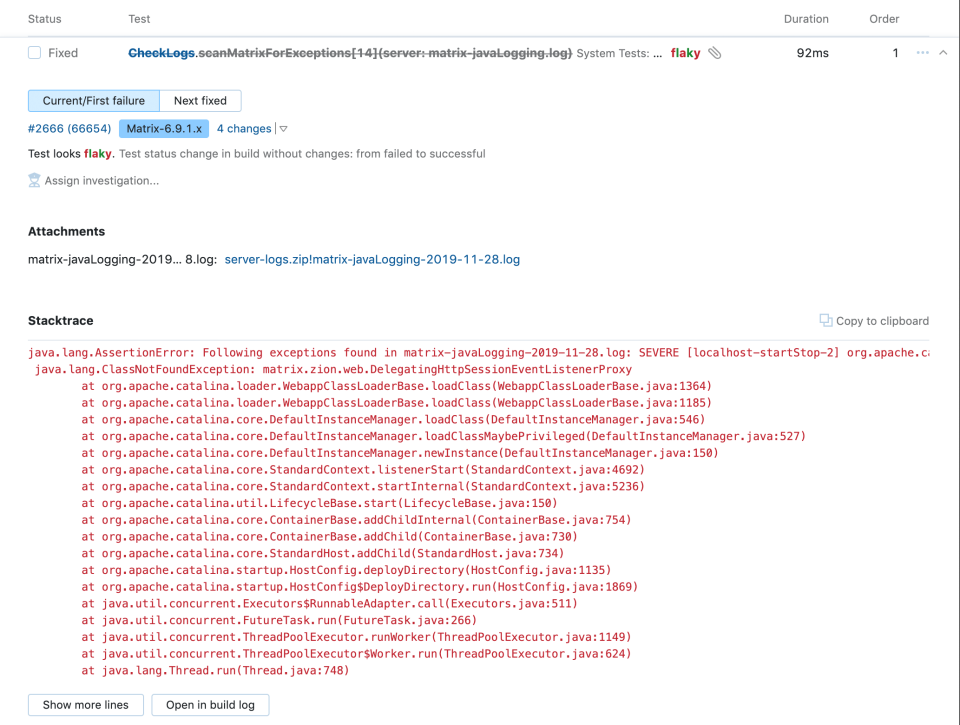Open the three-dots test actions menu

coord(922,53)
